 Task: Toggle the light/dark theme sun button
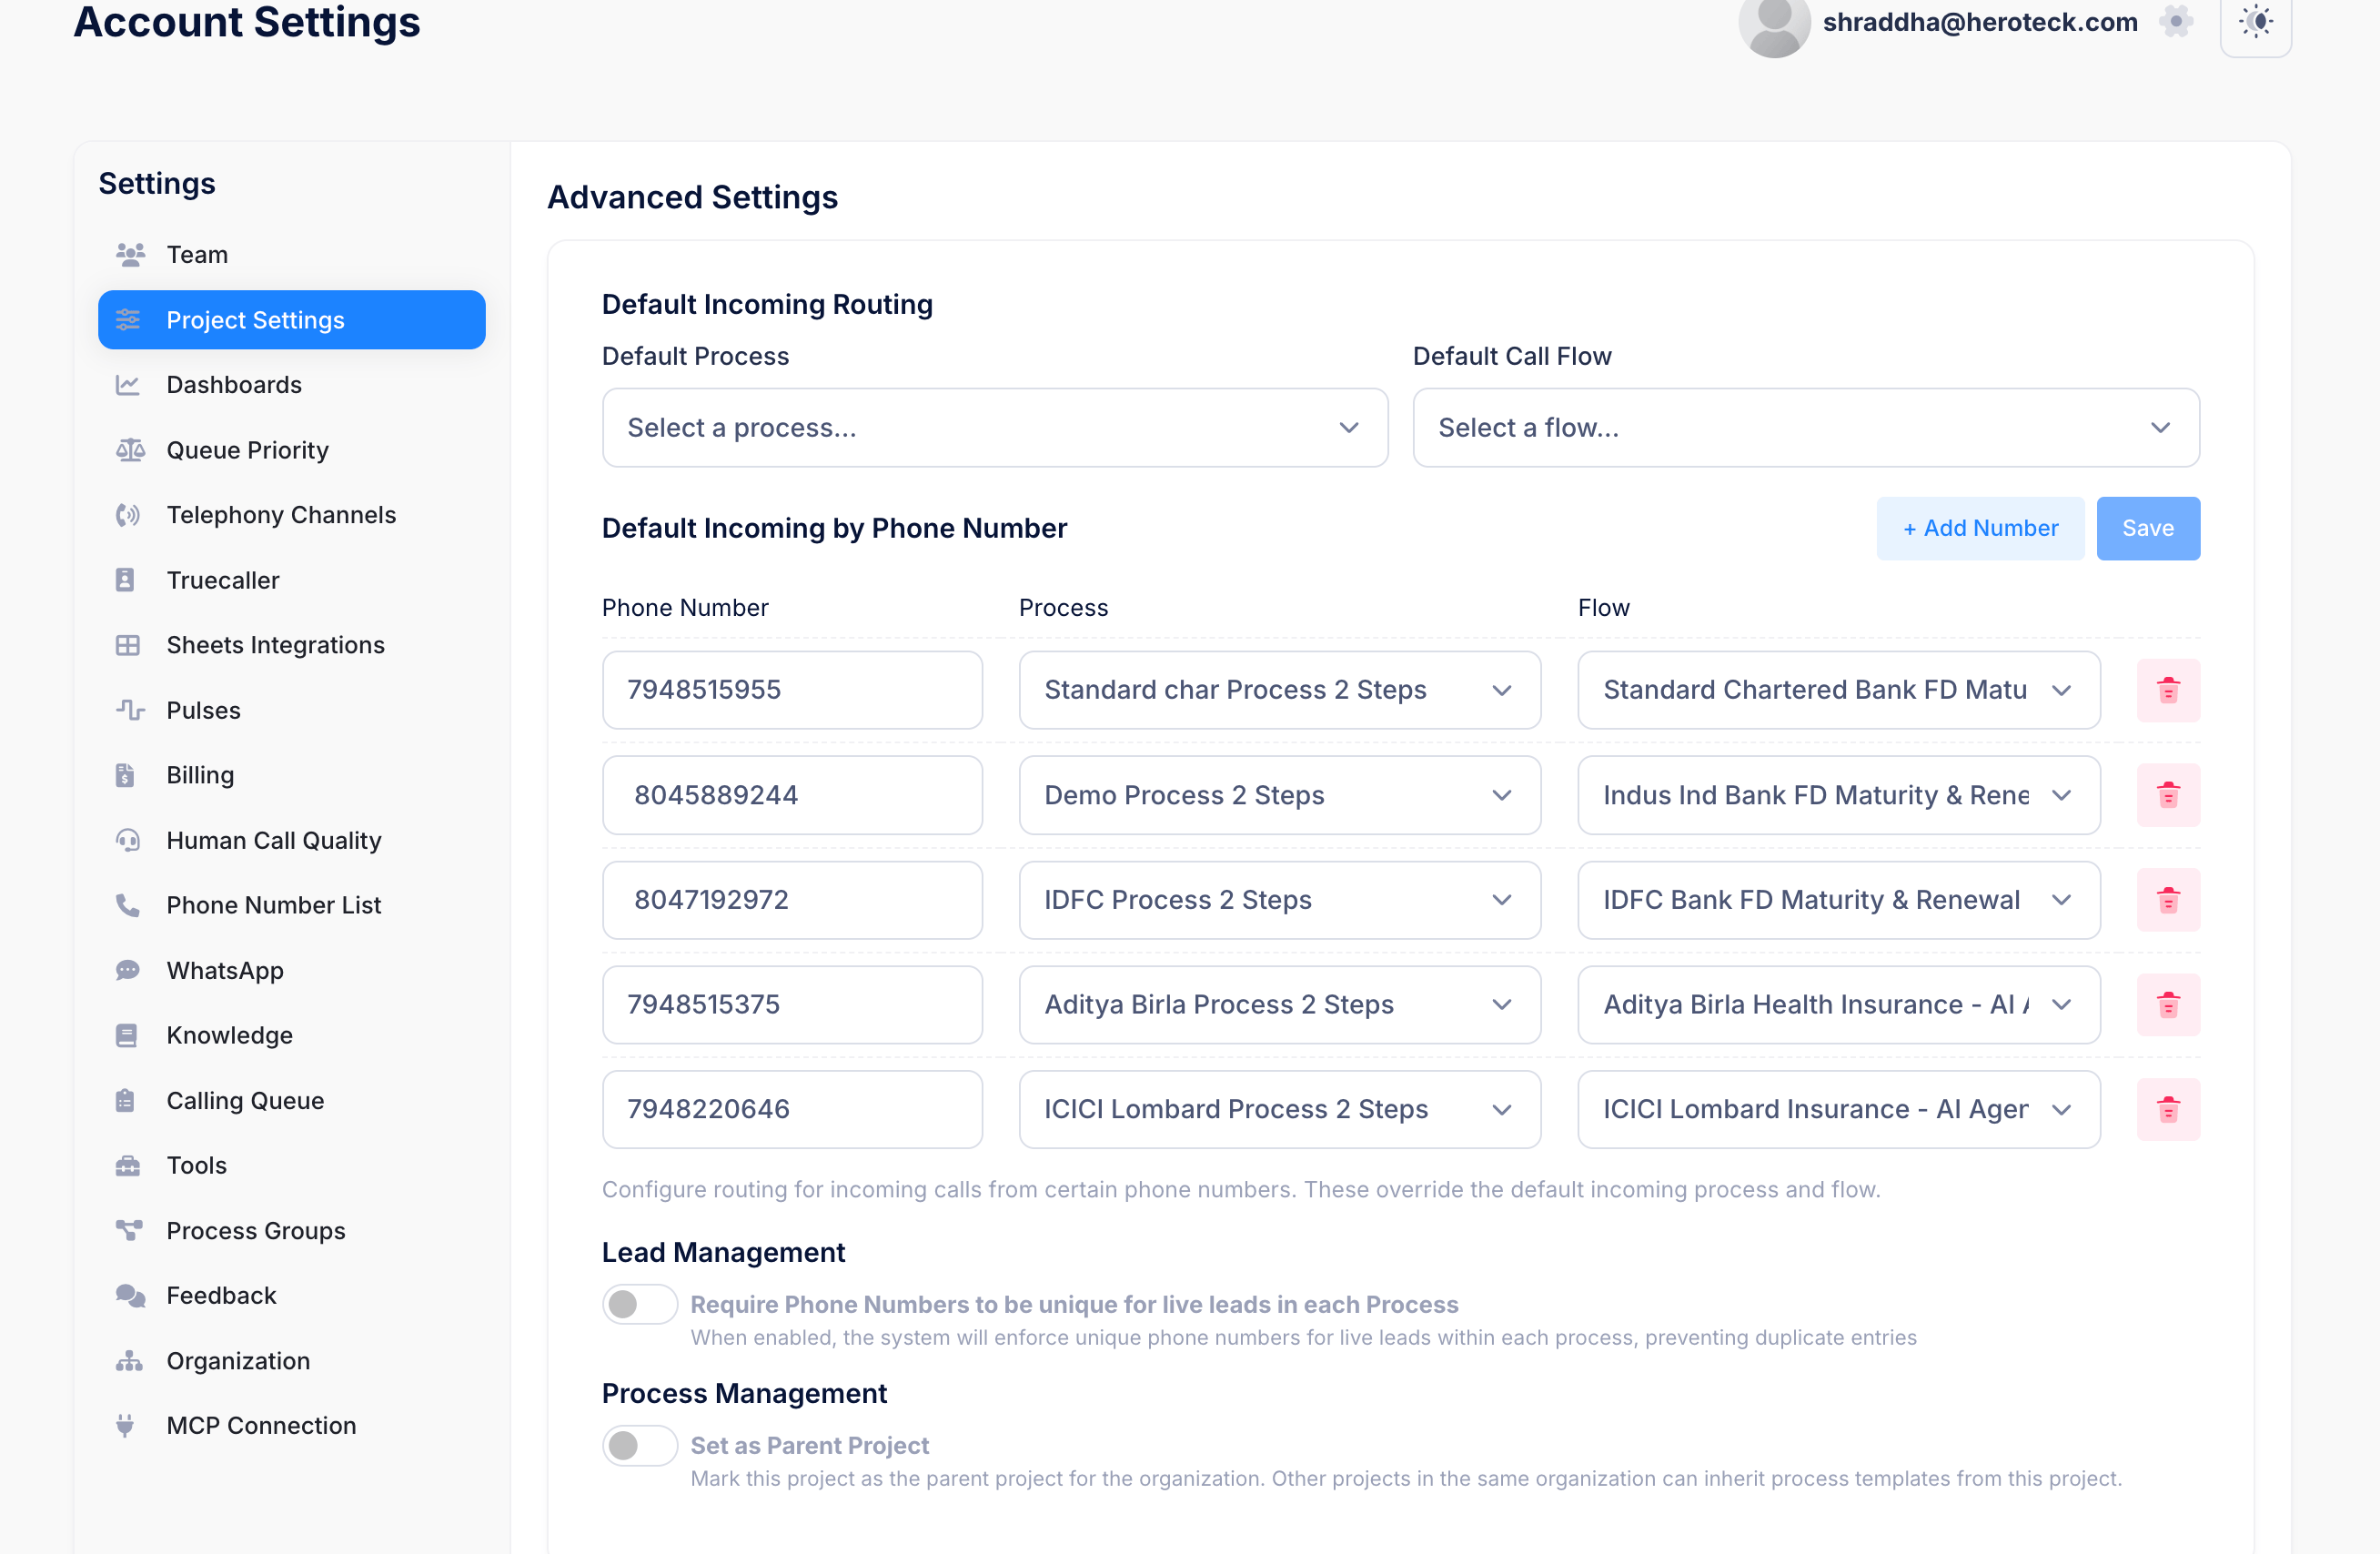[2256, 22]
